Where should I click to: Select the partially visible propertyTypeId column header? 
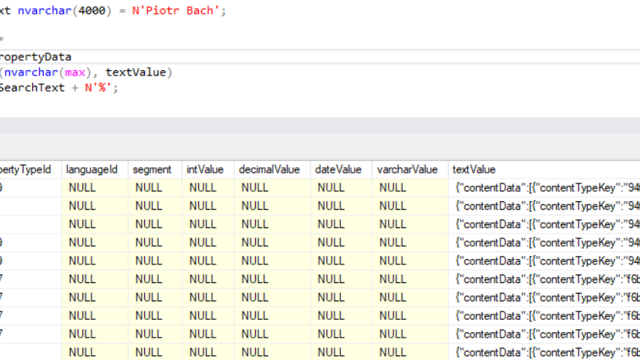pos(30,169)
